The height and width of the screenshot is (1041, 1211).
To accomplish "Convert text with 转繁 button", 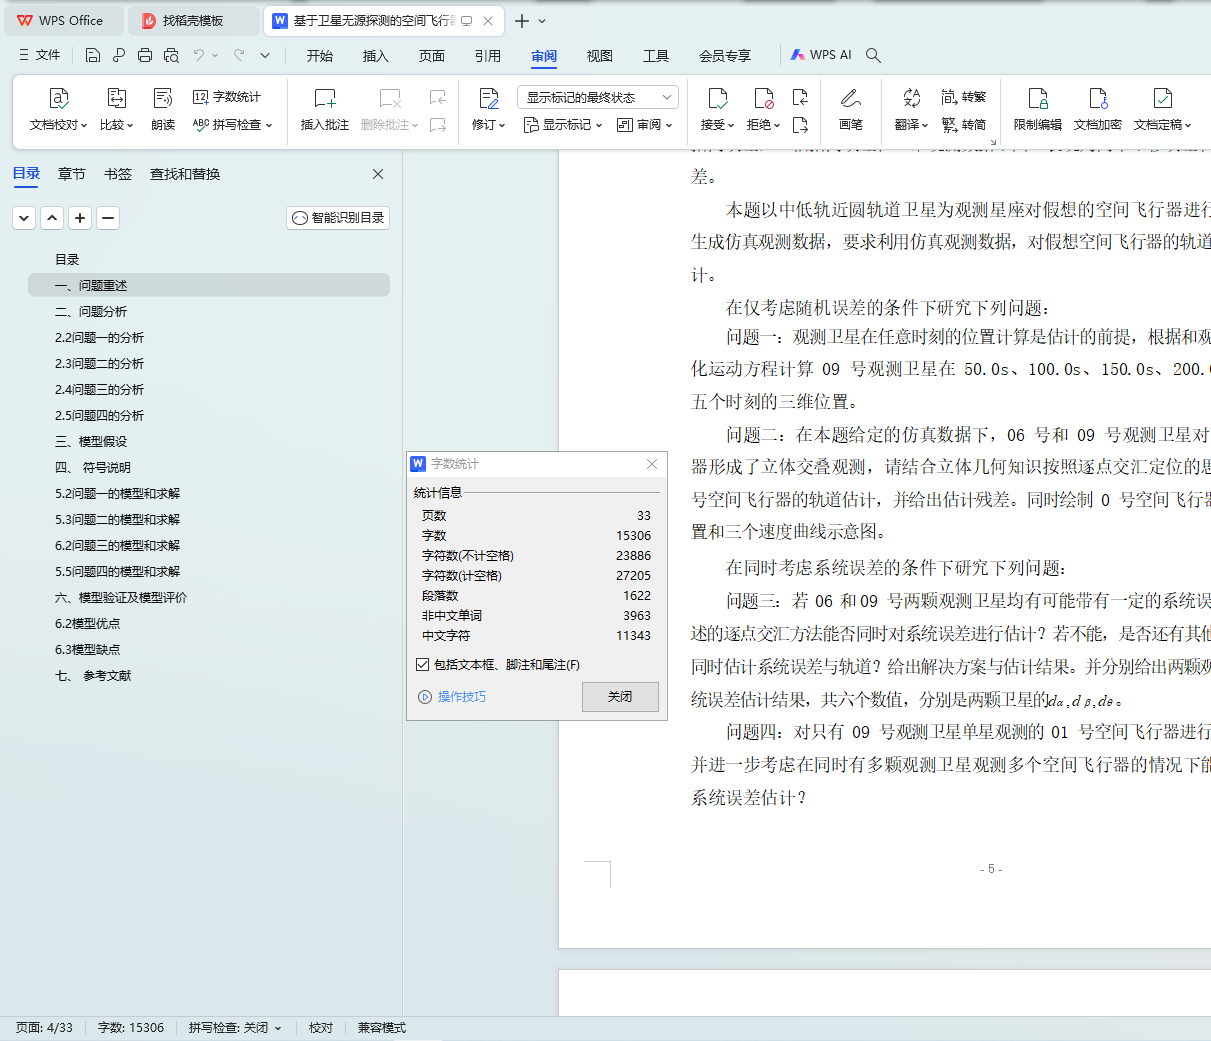I will pyautogui.click(x=964, y=97).
